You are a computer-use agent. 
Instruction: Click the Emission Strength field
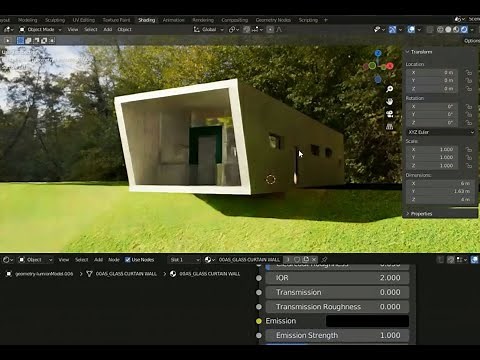pyautogui.click(x=337, y=335)
